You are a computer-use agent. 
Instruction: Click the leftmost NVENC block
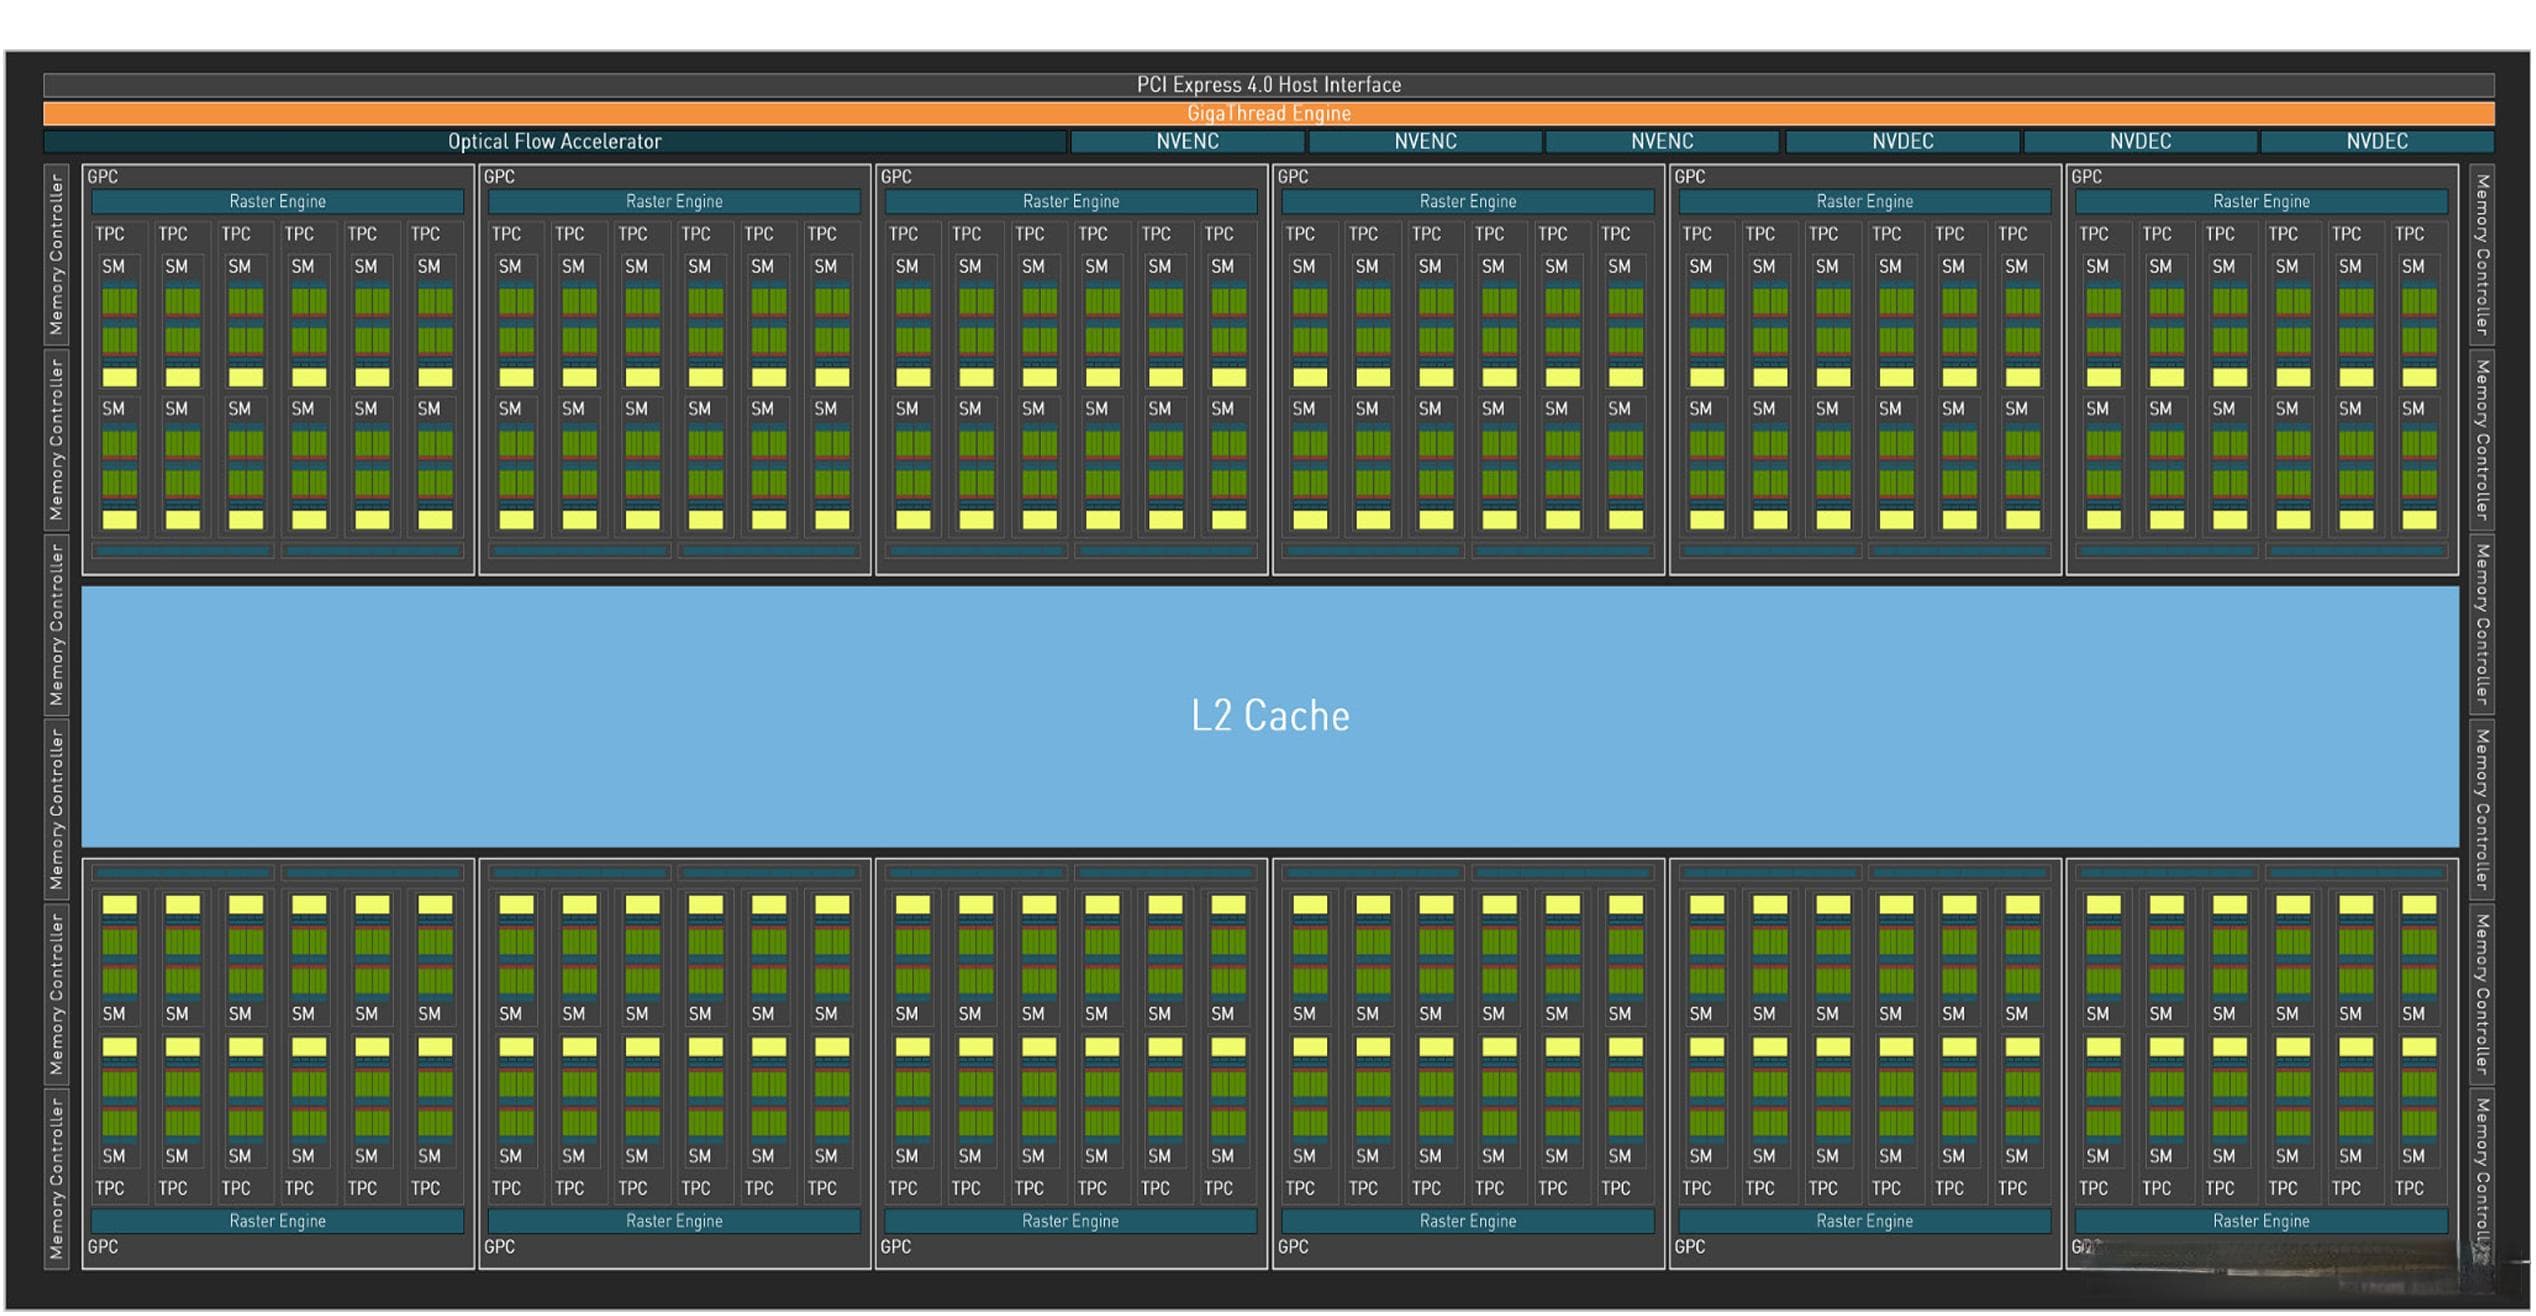coord(1187,141)
